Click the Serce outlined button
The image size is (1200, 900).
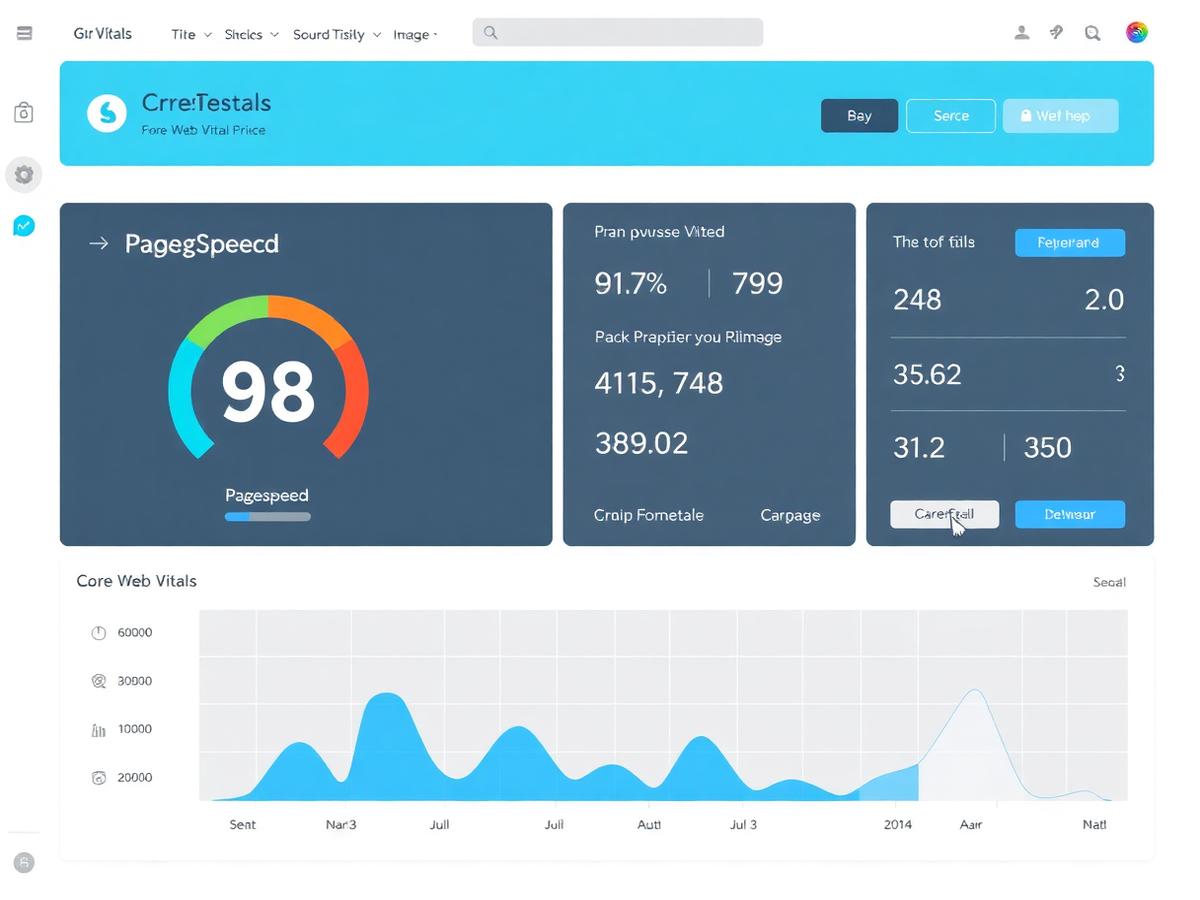(x=951, y=116)
